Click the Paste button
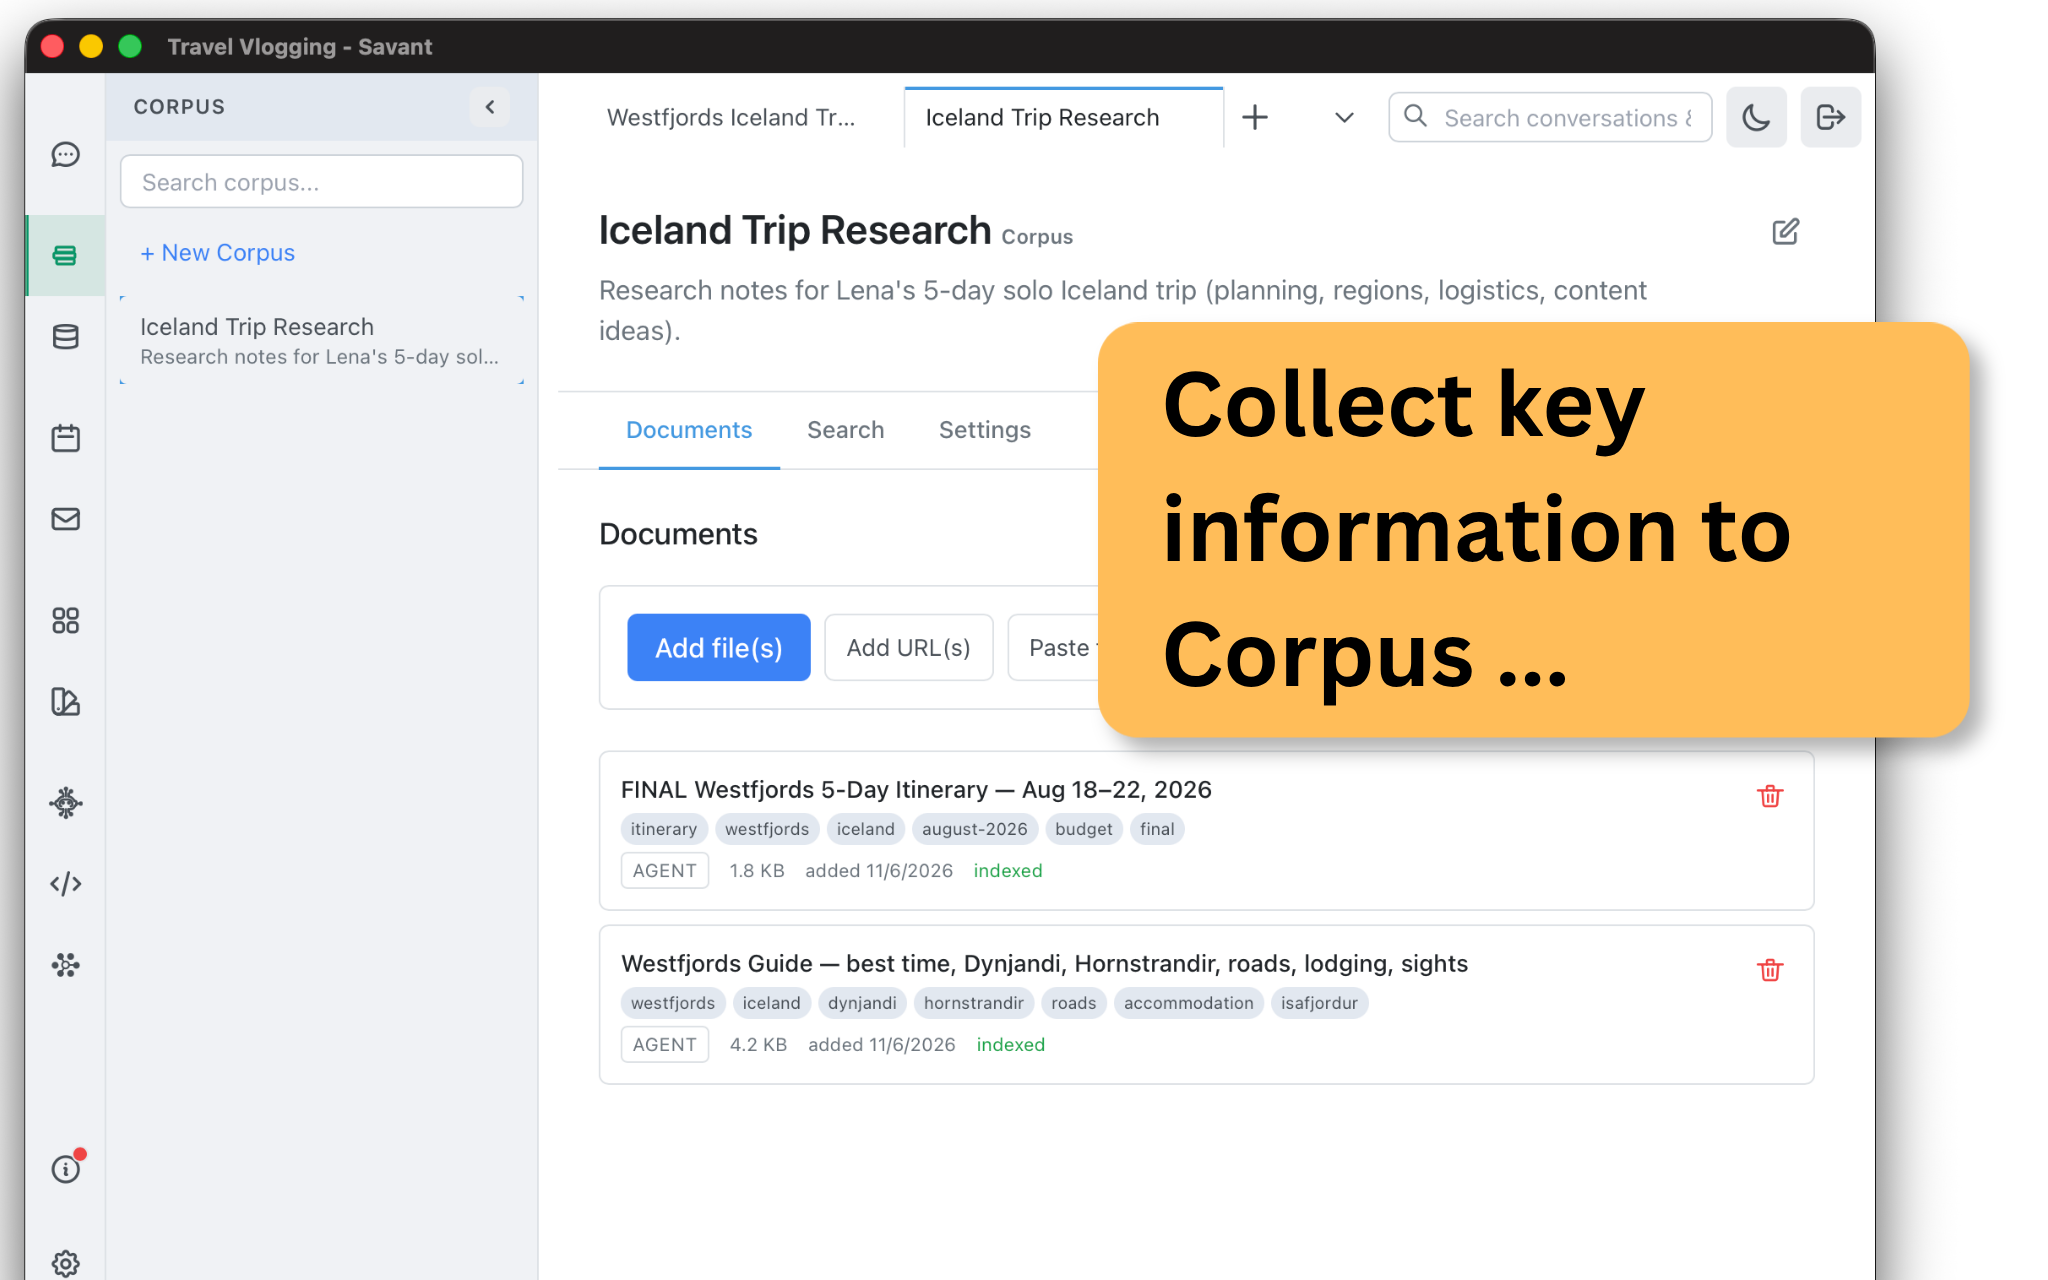The image size is (2048, 1280). (x=1054, y=648)
